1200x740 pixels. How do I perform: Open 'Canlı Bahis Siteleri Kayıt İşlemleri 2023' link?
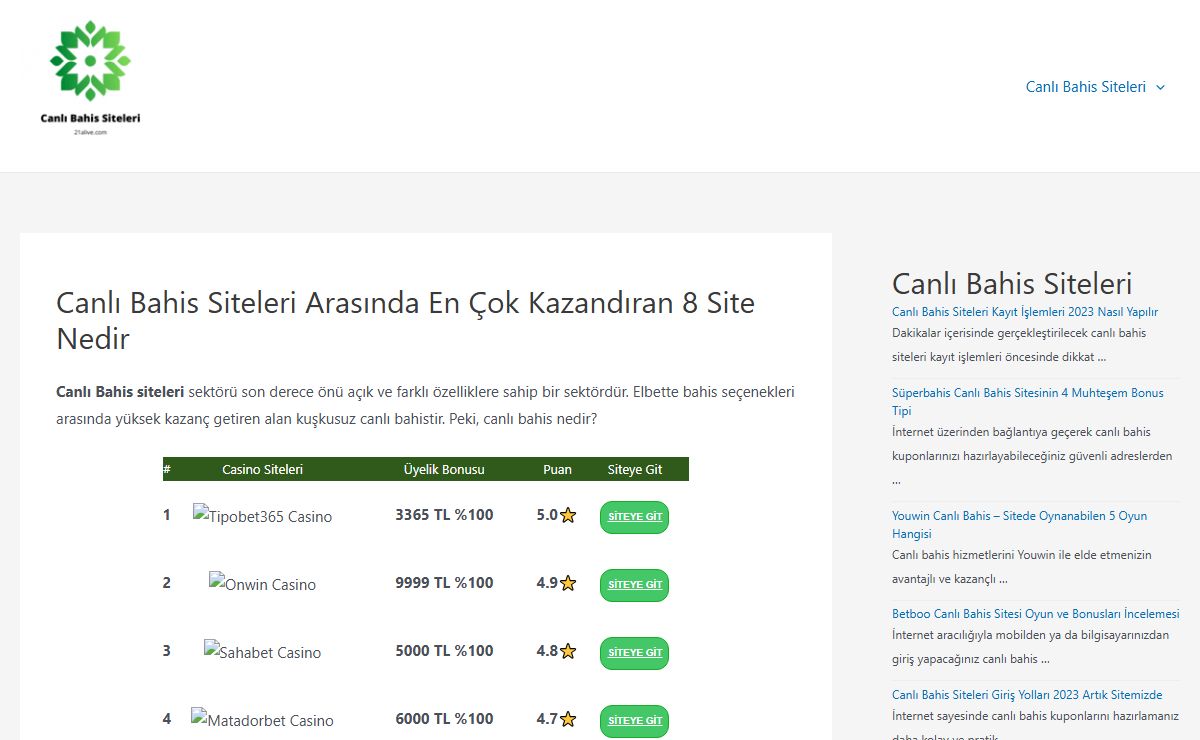pos(1025,312)
